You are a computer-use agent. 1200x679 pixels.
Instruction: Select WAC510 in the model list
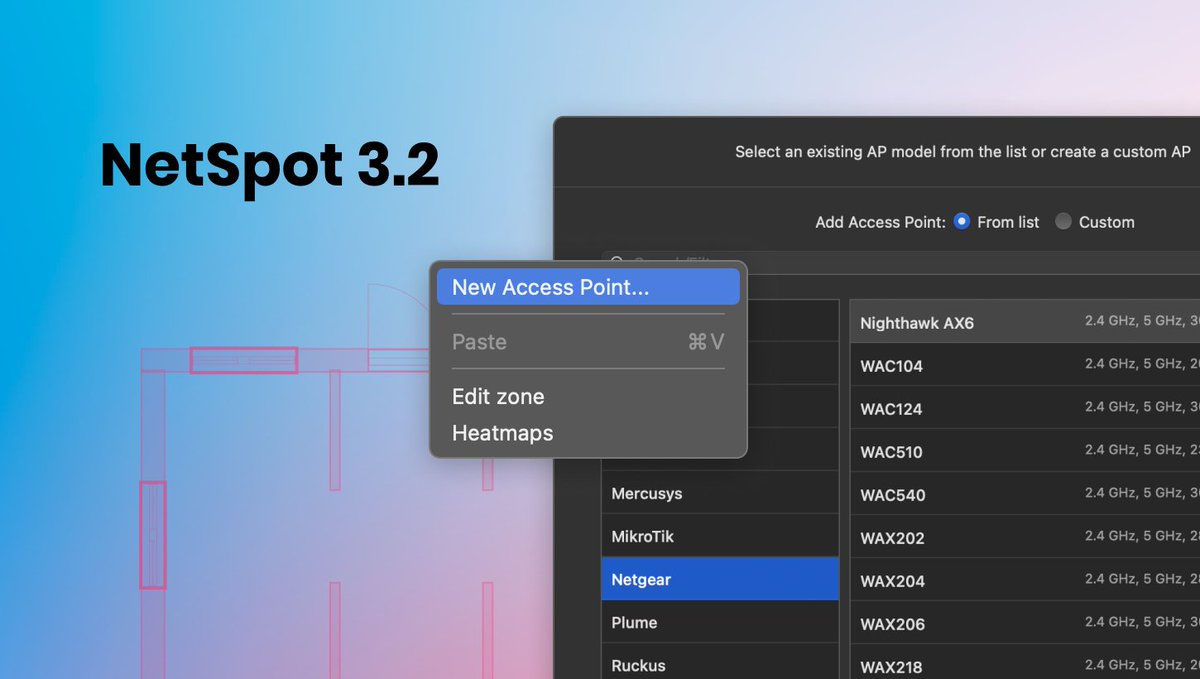pos(1025,451)
